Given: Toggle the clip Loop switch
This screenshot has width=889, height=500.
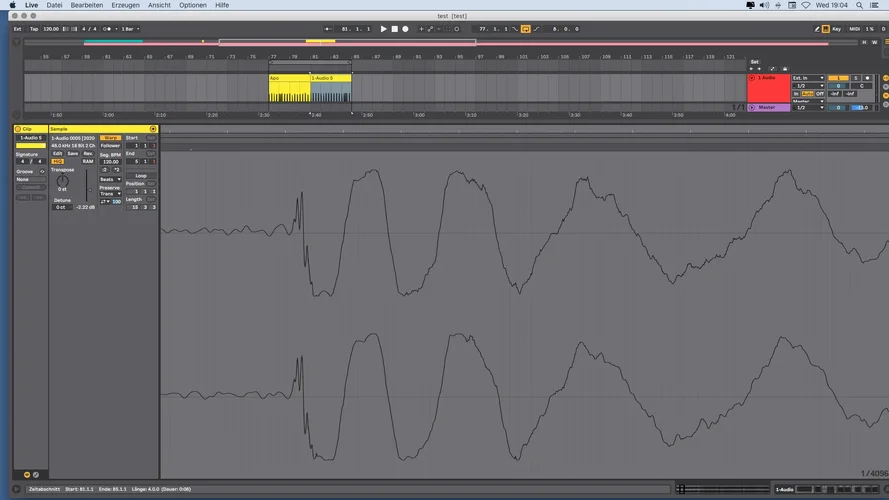Looking at the screenshot, I should (x=141, y=176).
